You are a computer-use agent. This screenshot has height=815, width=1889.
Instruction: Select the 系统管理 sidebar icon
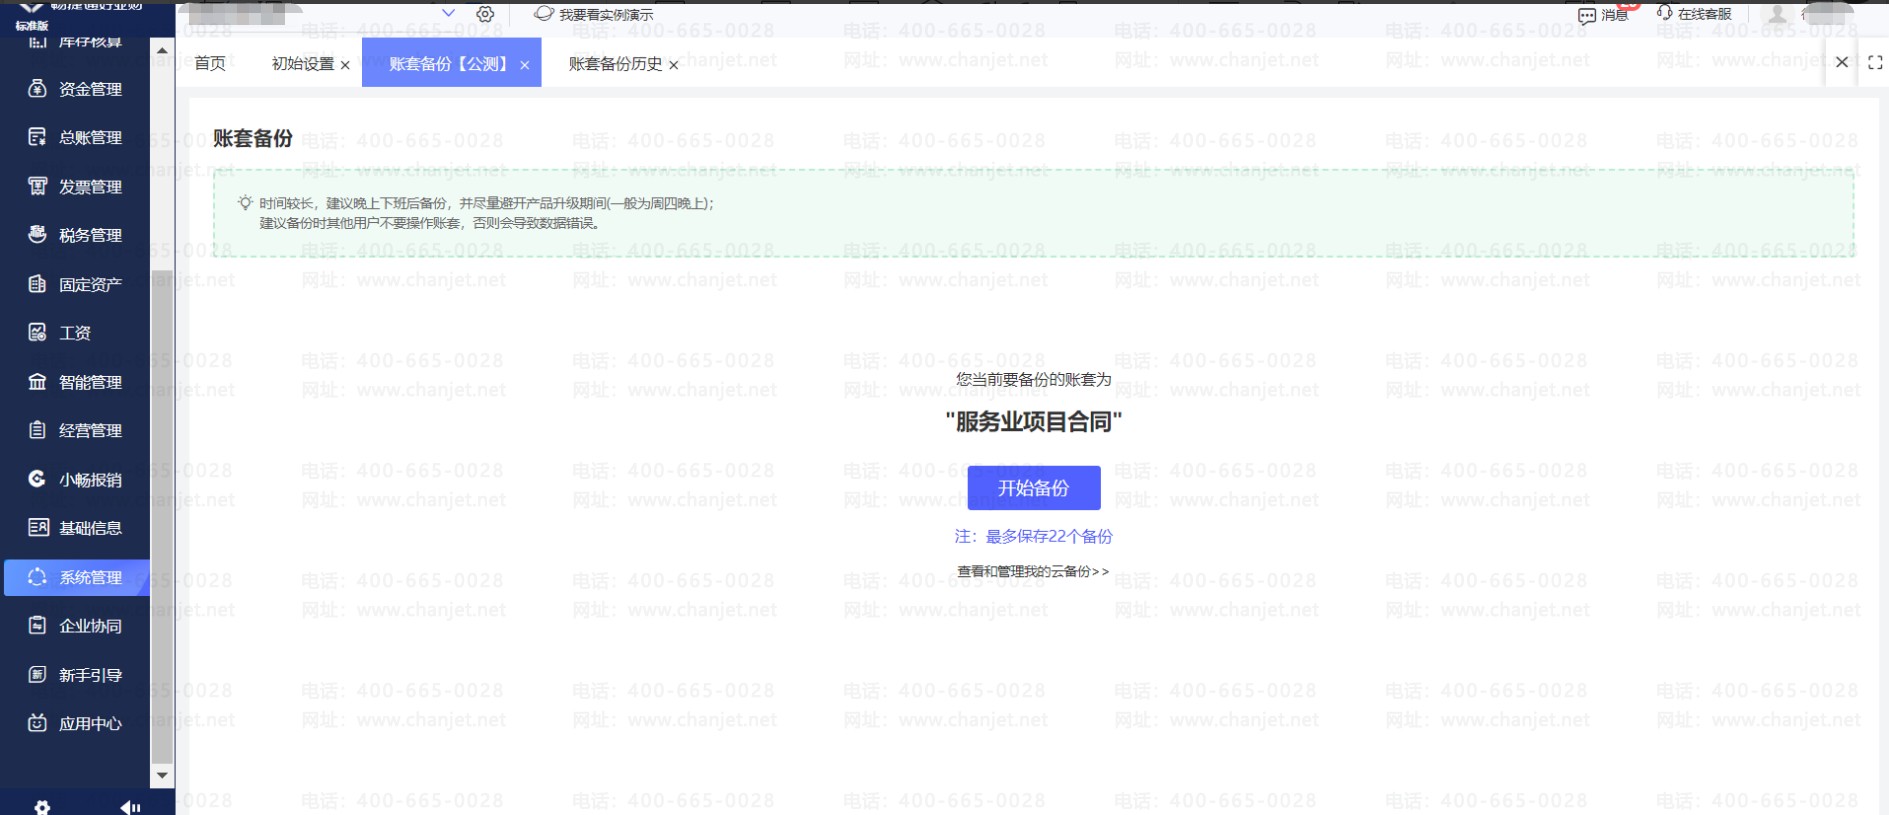pyautogui.click(x=37, y=577)
